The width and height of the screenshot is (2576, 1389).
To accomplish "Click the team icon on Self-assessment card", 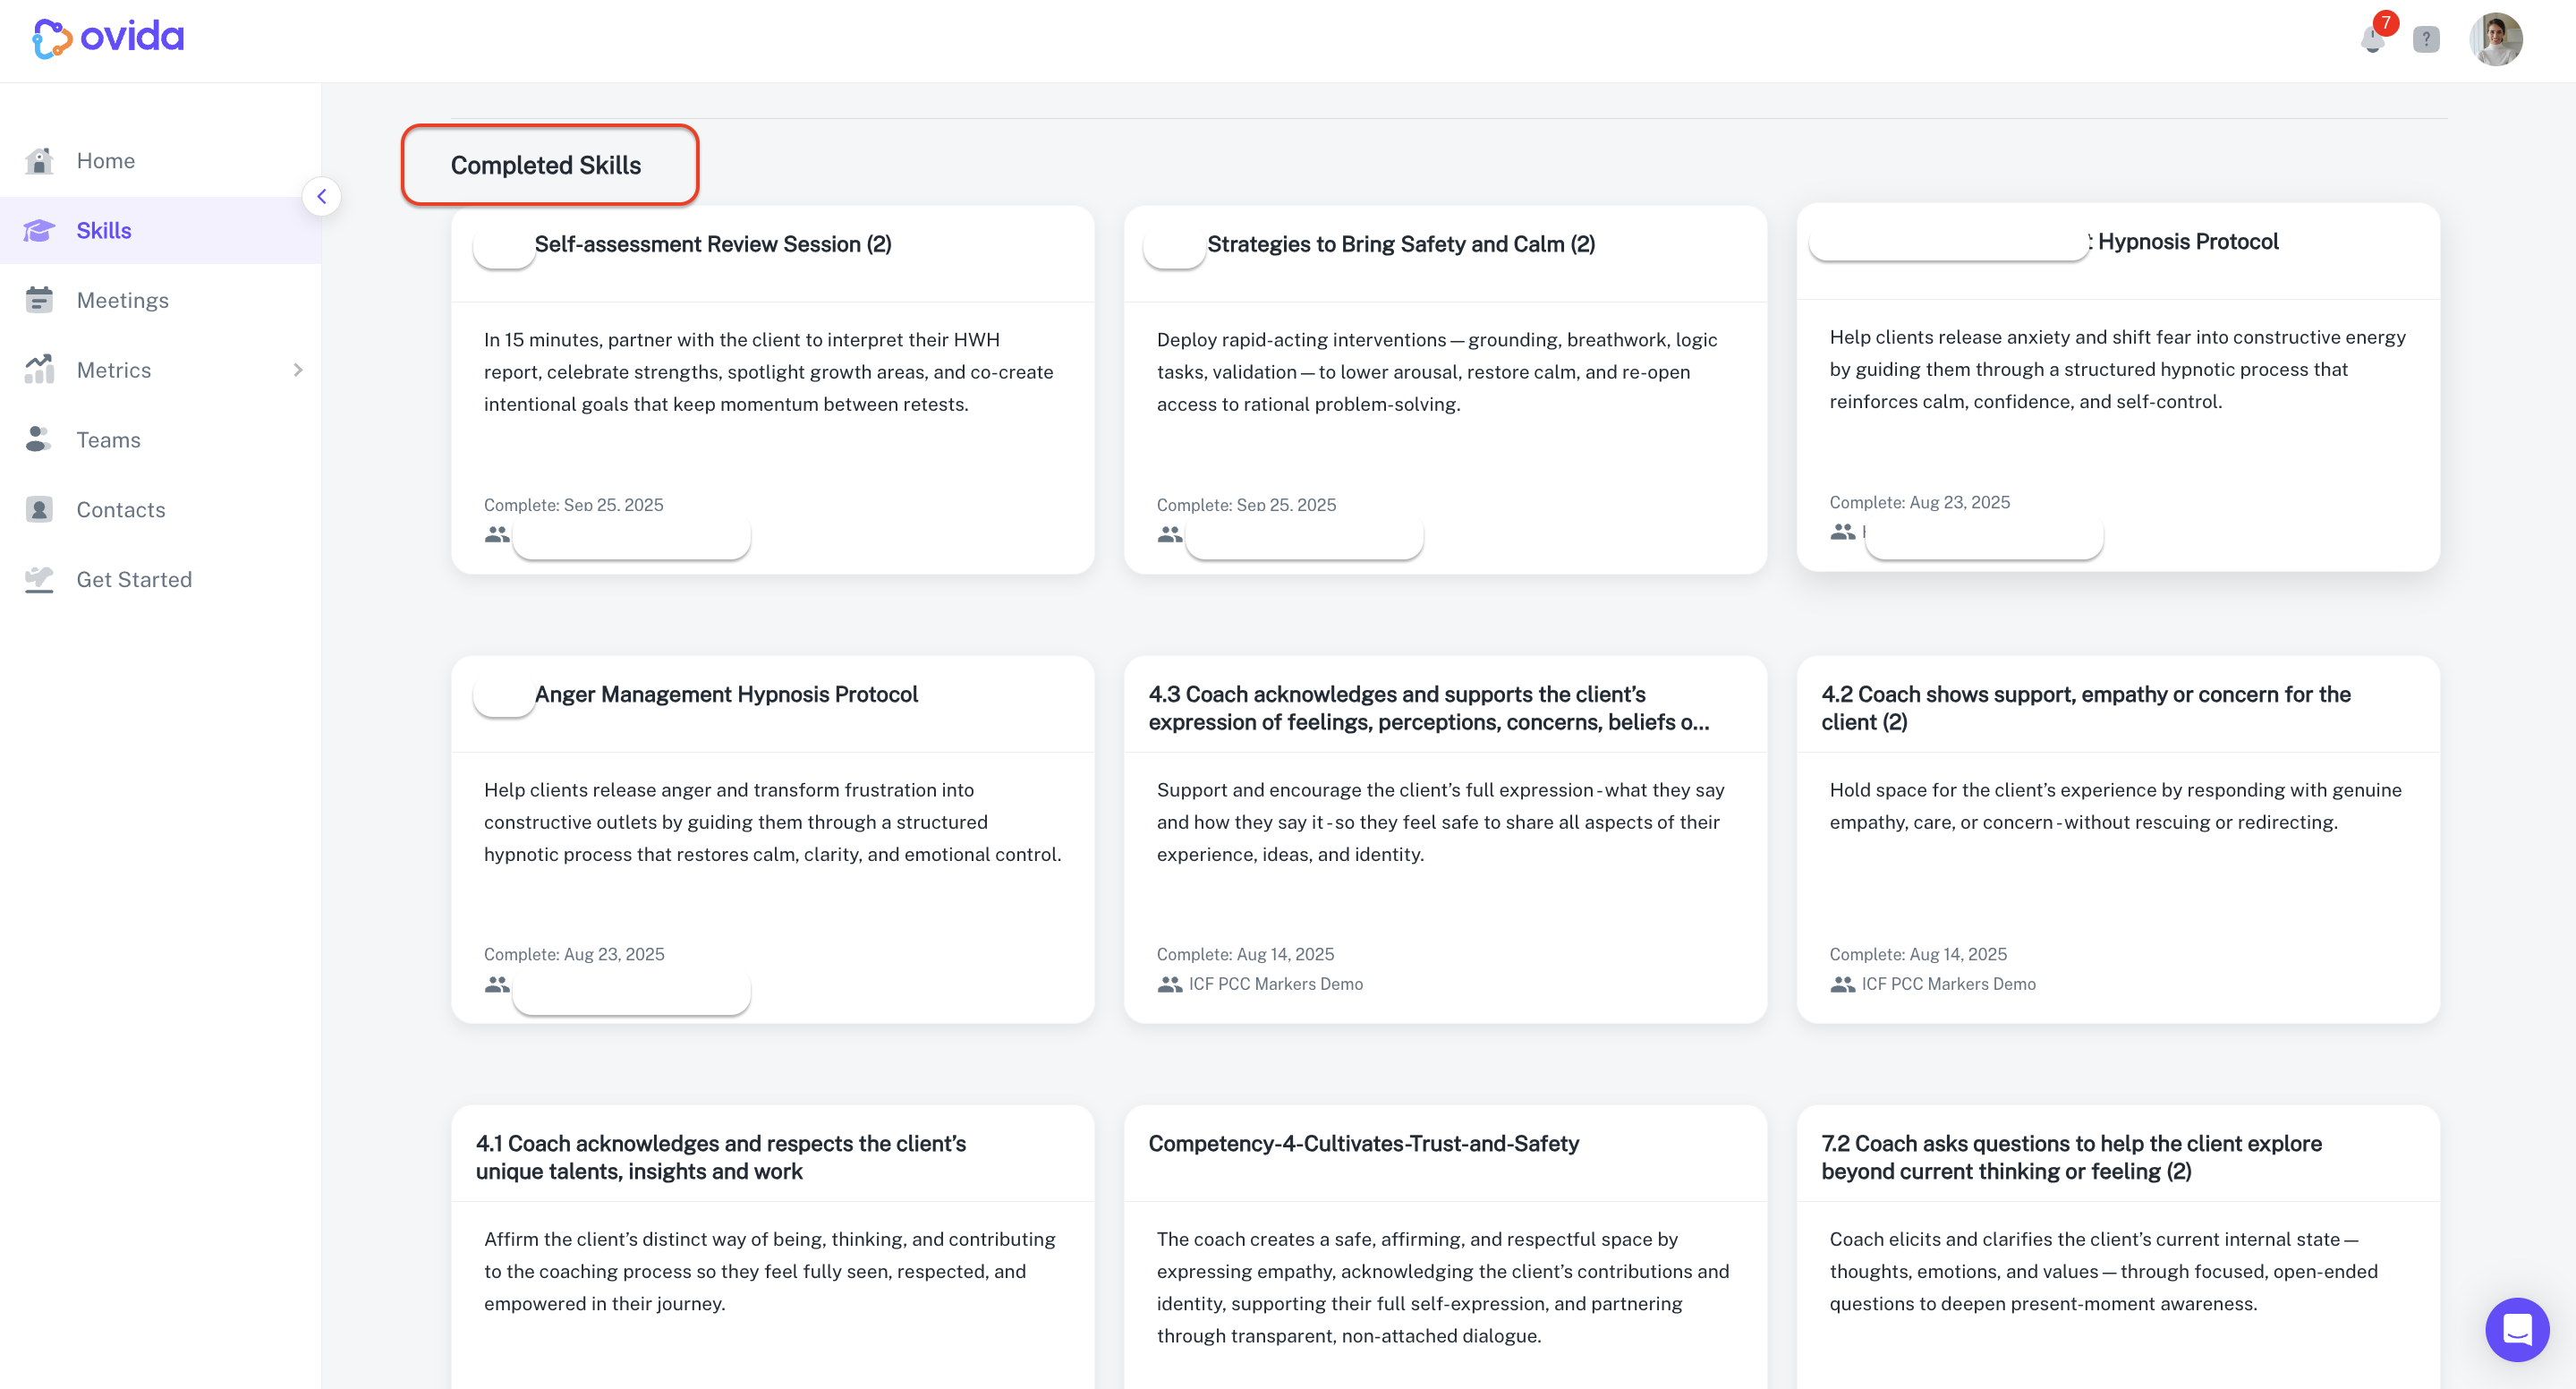I will coord(497,535).
